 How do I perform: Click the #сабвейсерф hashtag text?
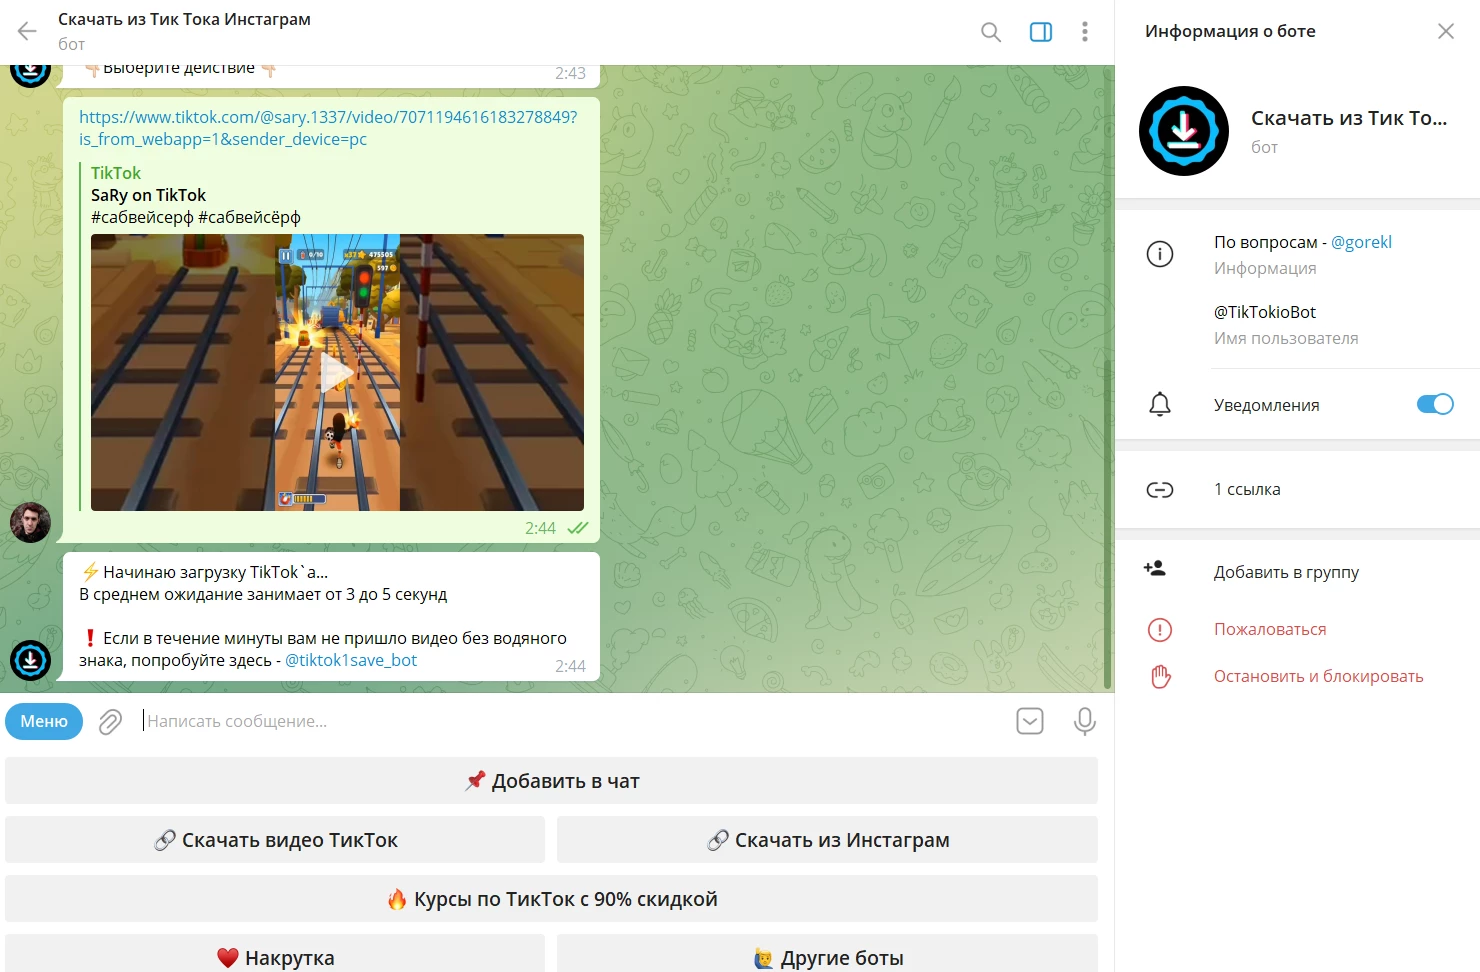[x=142, y=217]
